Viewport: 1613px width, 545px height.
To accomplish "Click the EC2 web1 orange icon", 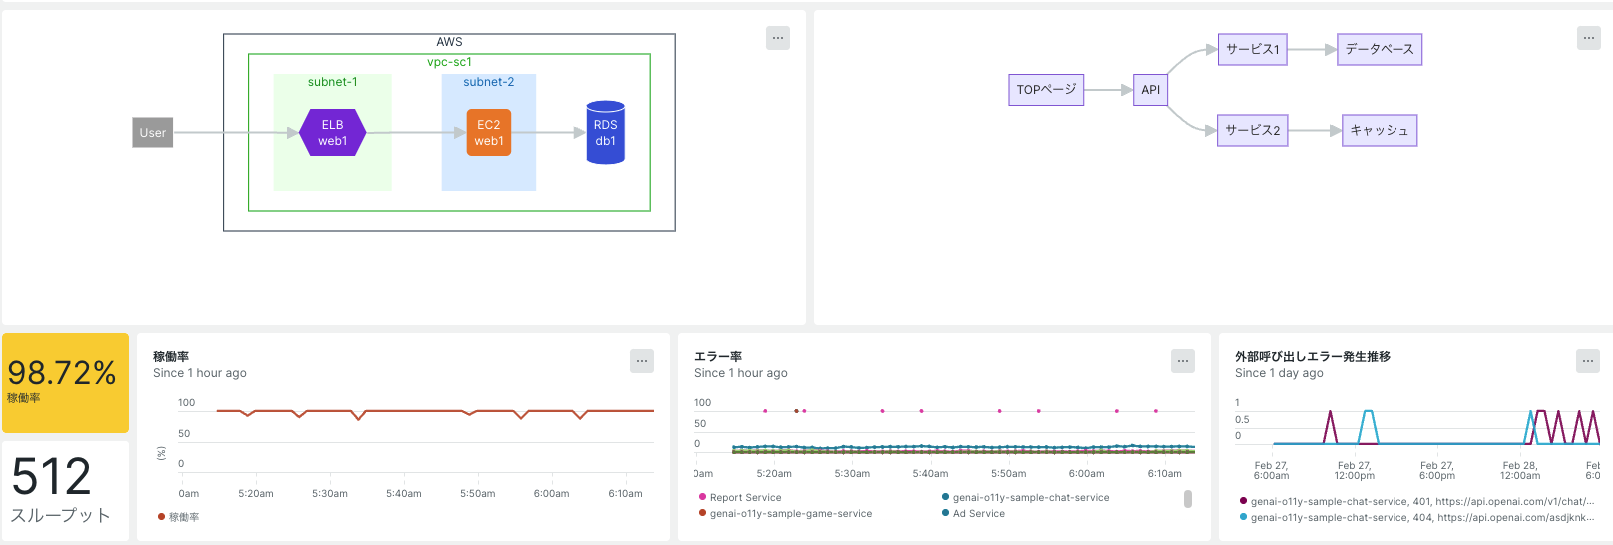I will point(488,133).
